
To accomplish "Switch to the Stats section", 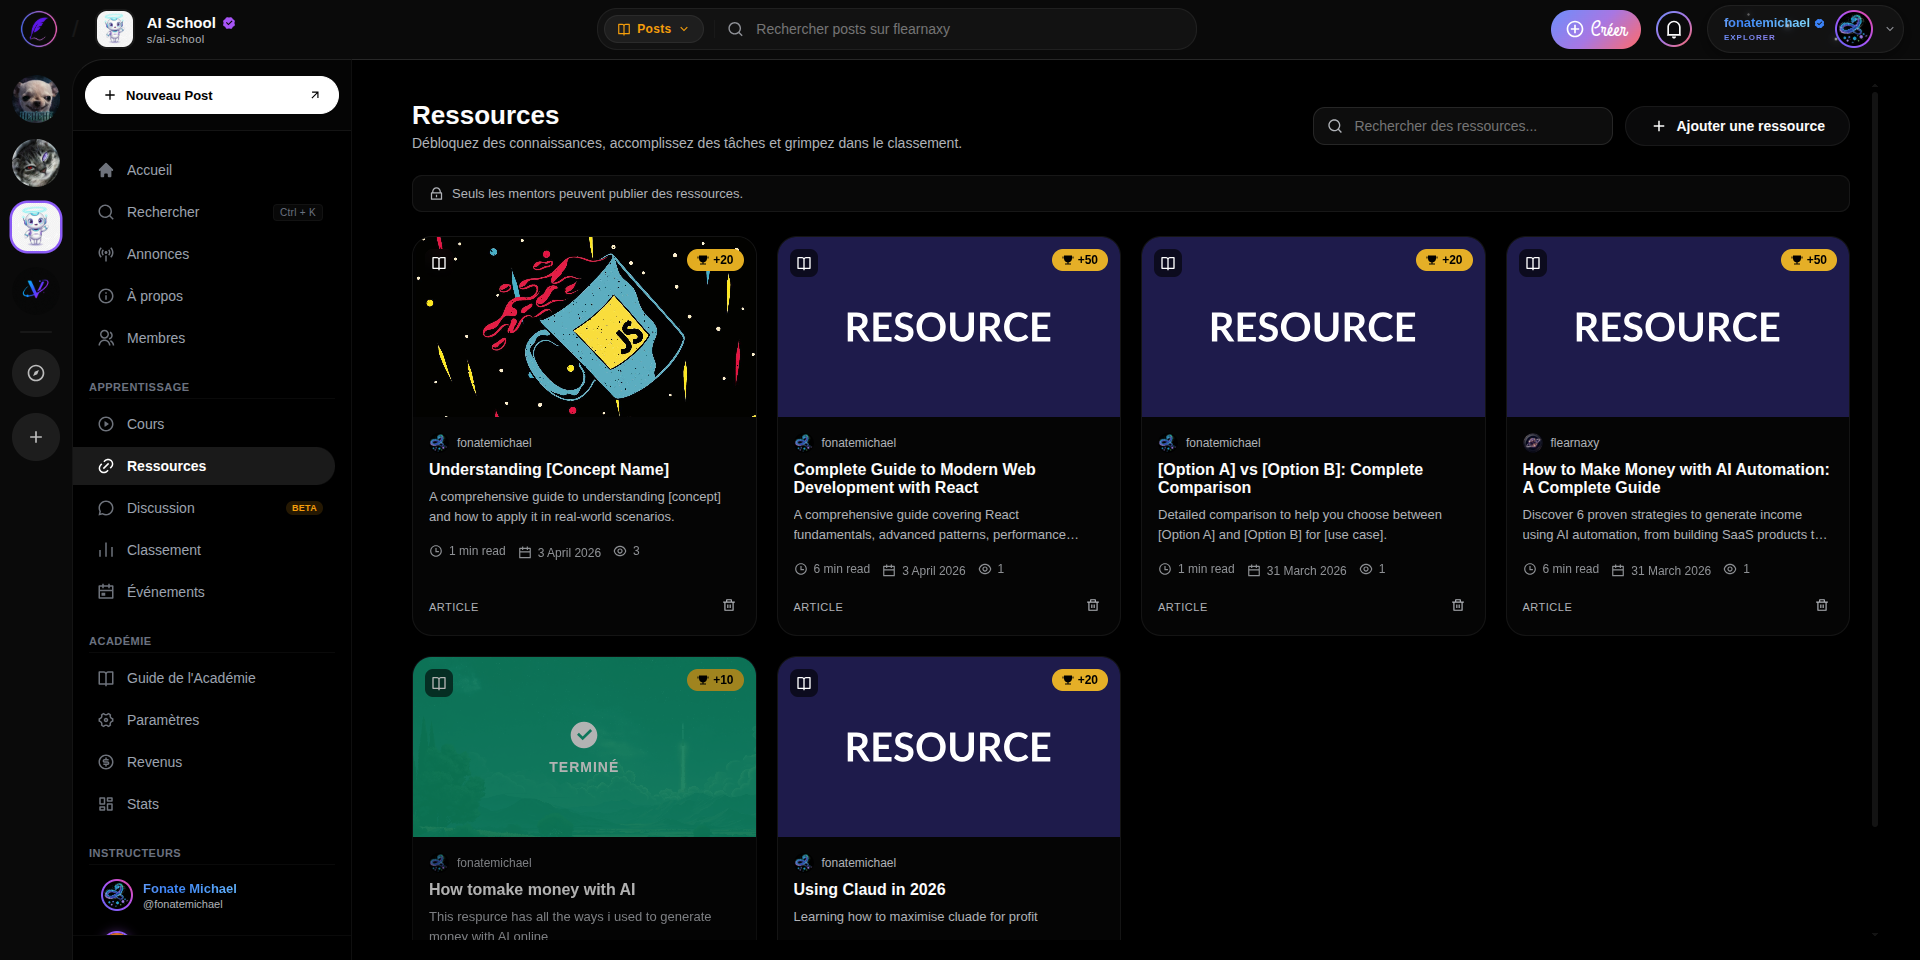I will [x=141, y=804].
